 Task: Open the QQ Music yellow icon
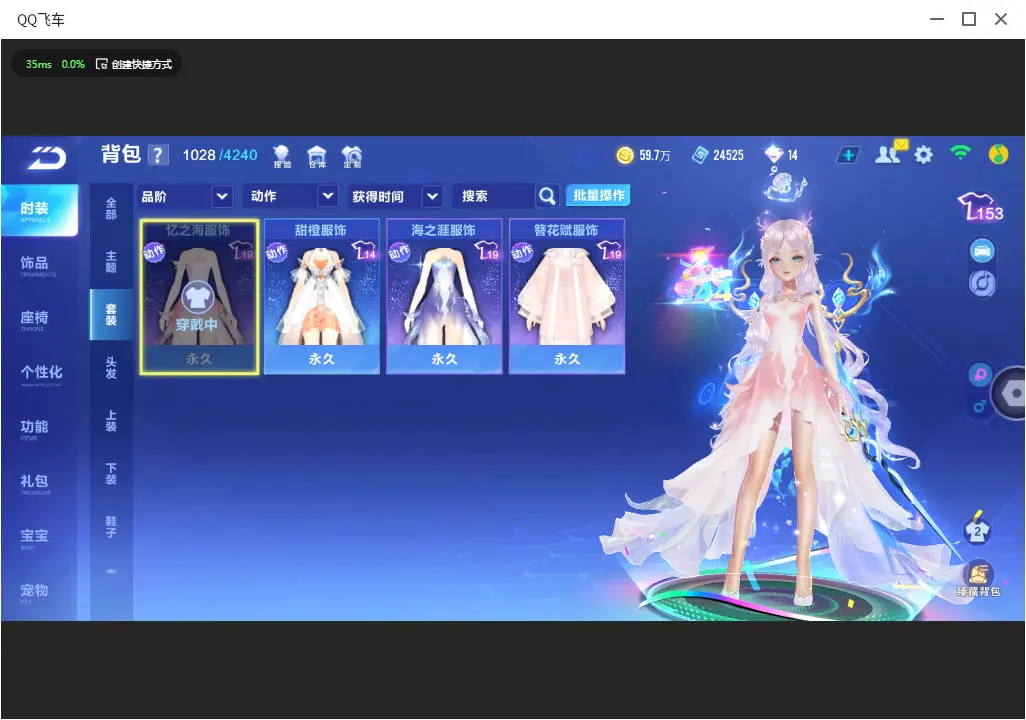point(998,154)
